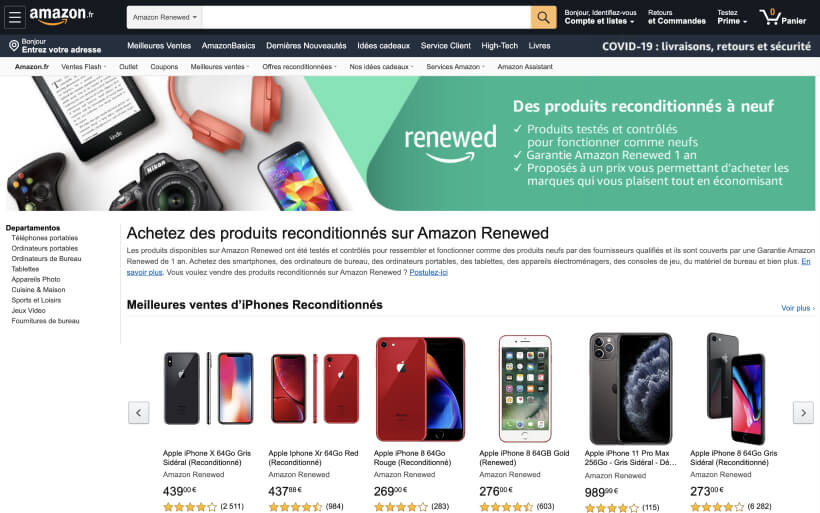Open the hamburger main menu
Image resolution: width=820 pixels, height=513 pixels.
(x=15, y=17)
